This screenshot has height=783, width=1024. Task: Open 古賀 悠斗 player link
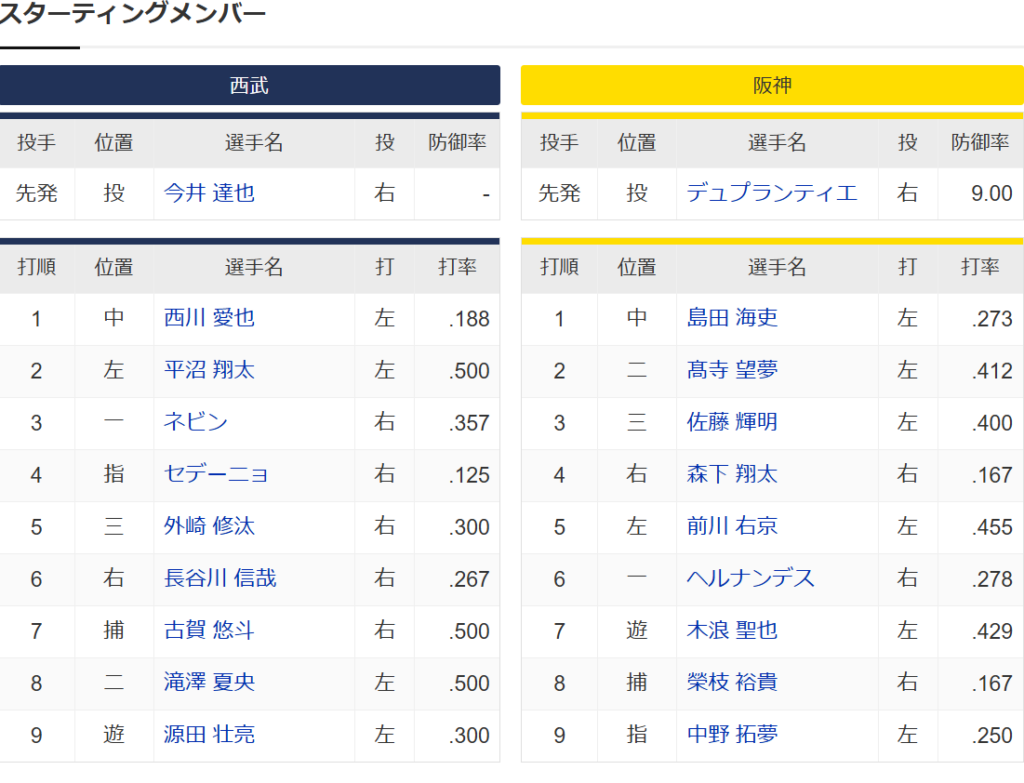pyautogui.click(x=209, y=631)
